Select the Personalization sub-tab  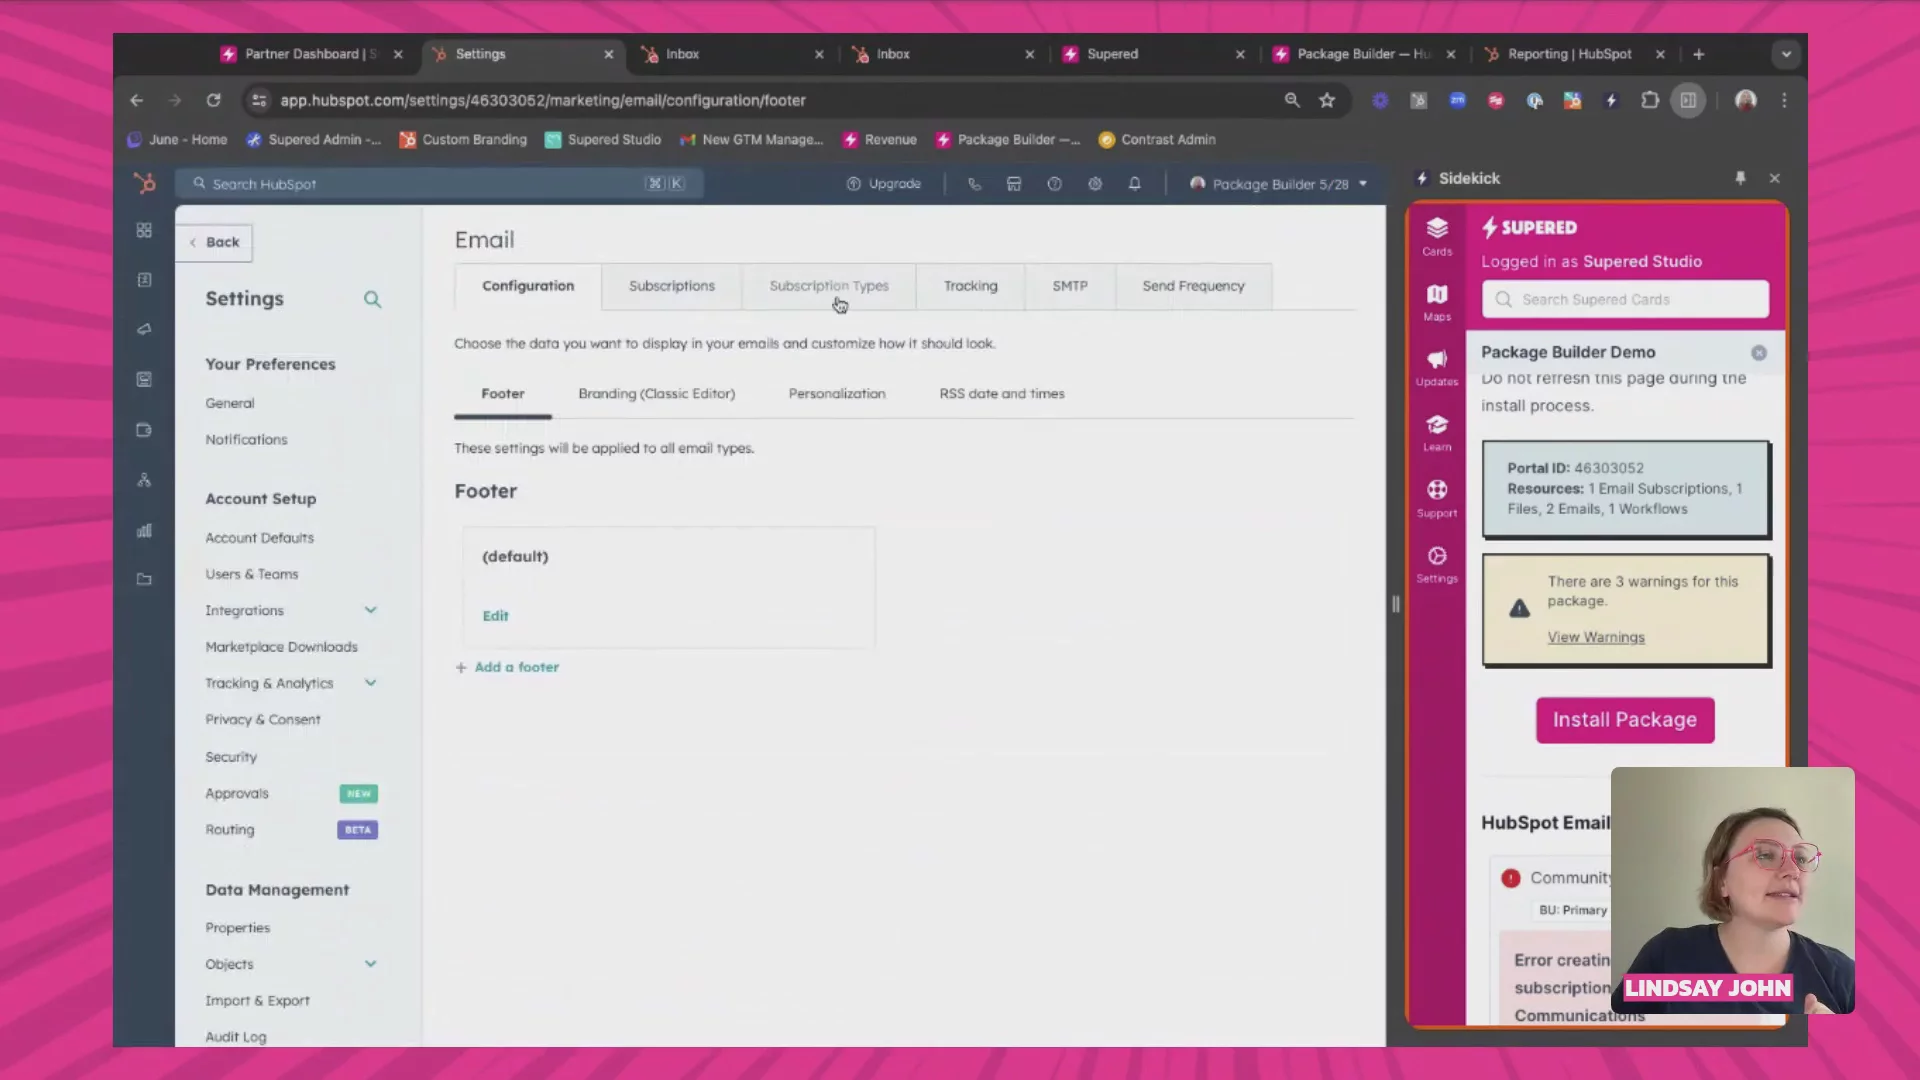coord(837,394)
